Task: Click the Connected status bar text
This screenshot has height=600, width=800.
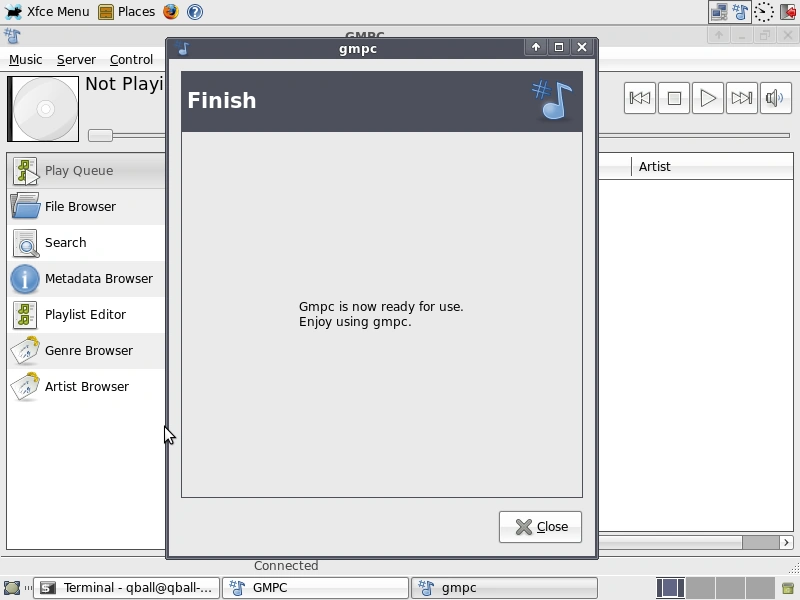Action: coord(286,566)
